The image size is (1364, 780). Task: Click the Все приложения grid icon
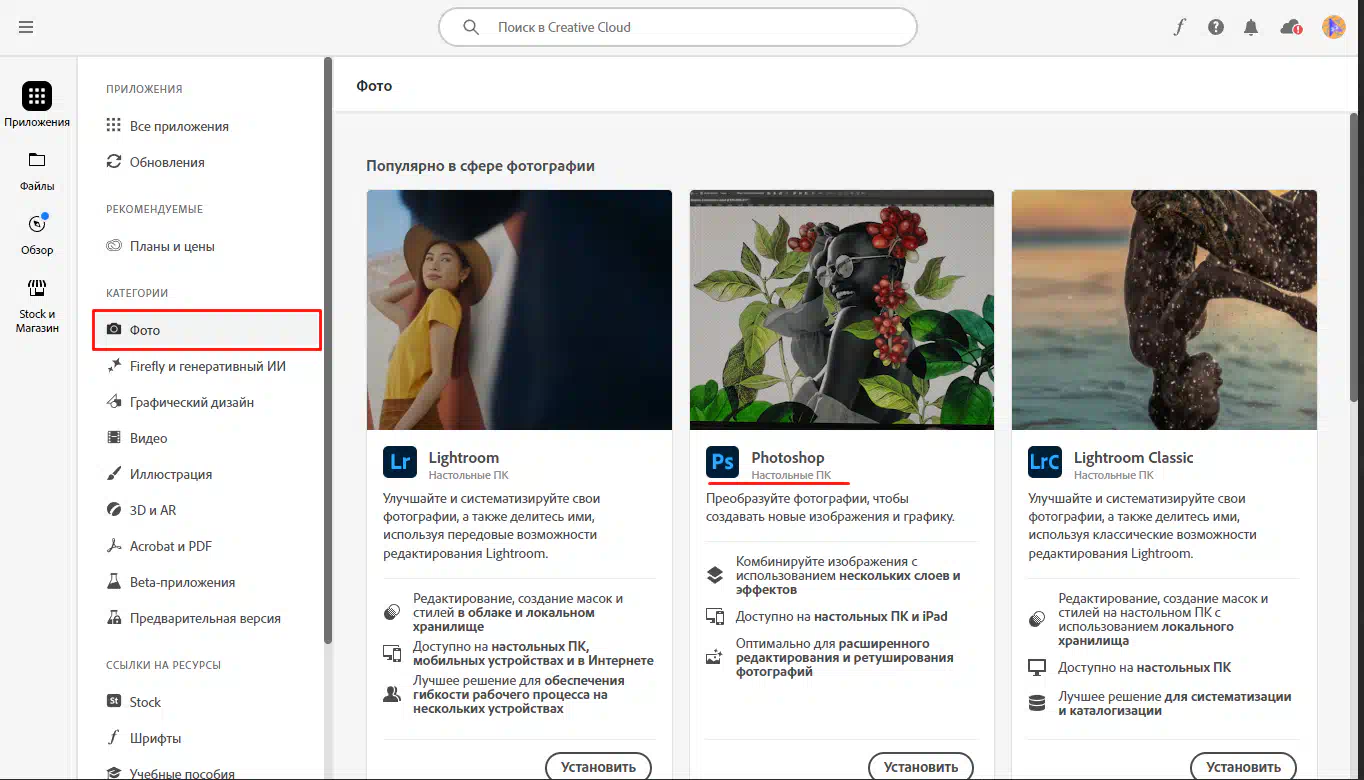click(114, 126)
